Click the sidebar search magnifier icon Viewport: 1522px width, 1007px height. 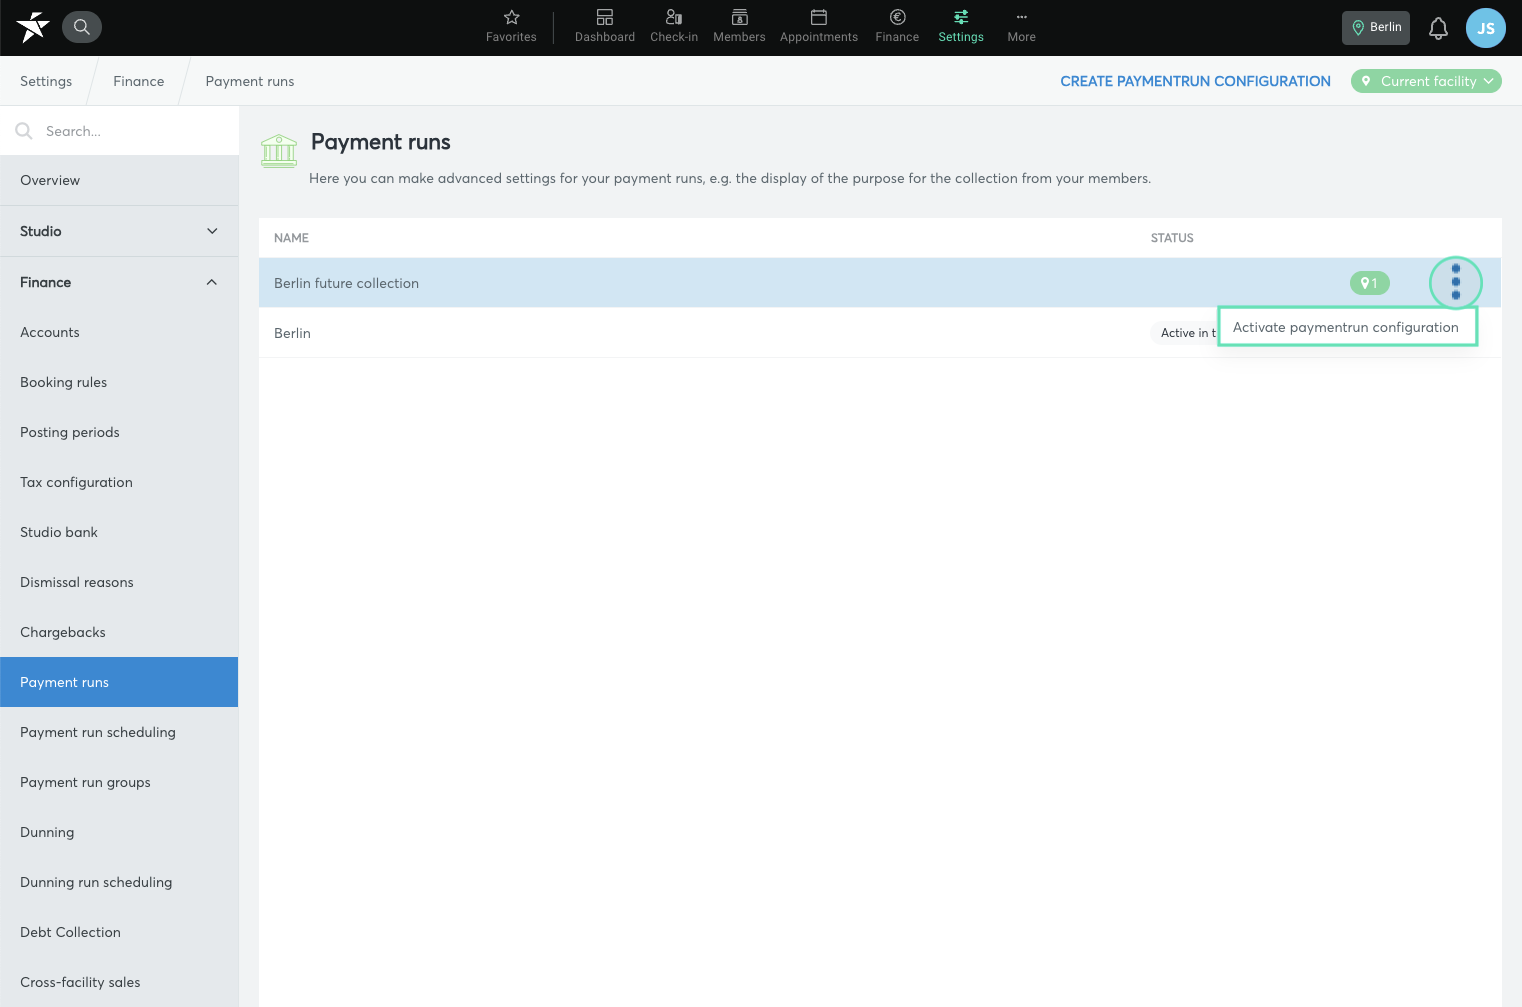click(x=24, y=131)
